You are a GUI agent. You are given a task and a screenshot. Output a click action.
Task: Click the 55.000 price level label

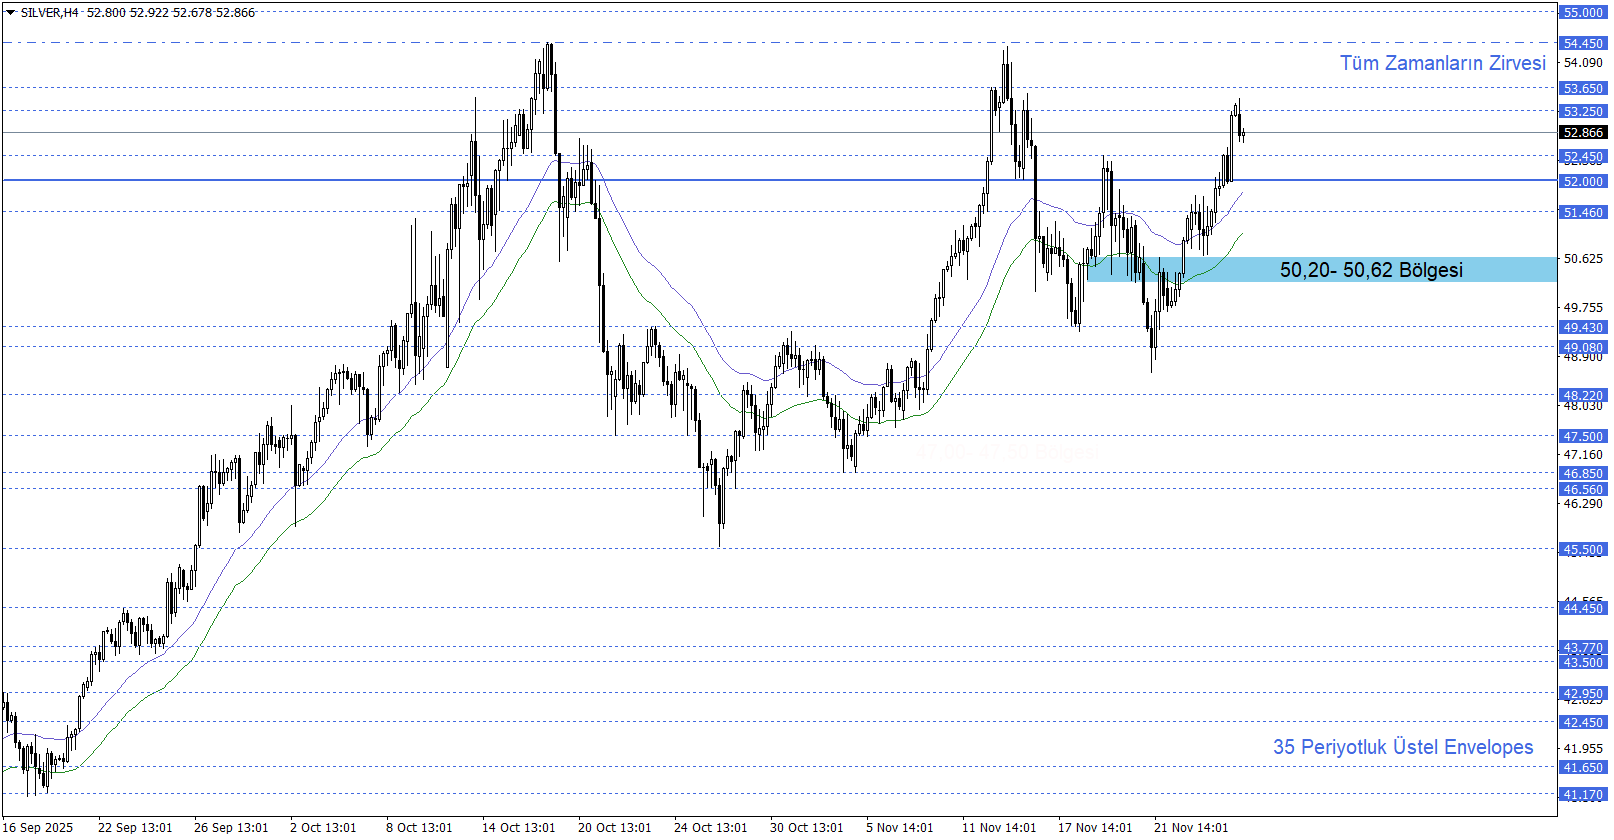(1583, 13)
